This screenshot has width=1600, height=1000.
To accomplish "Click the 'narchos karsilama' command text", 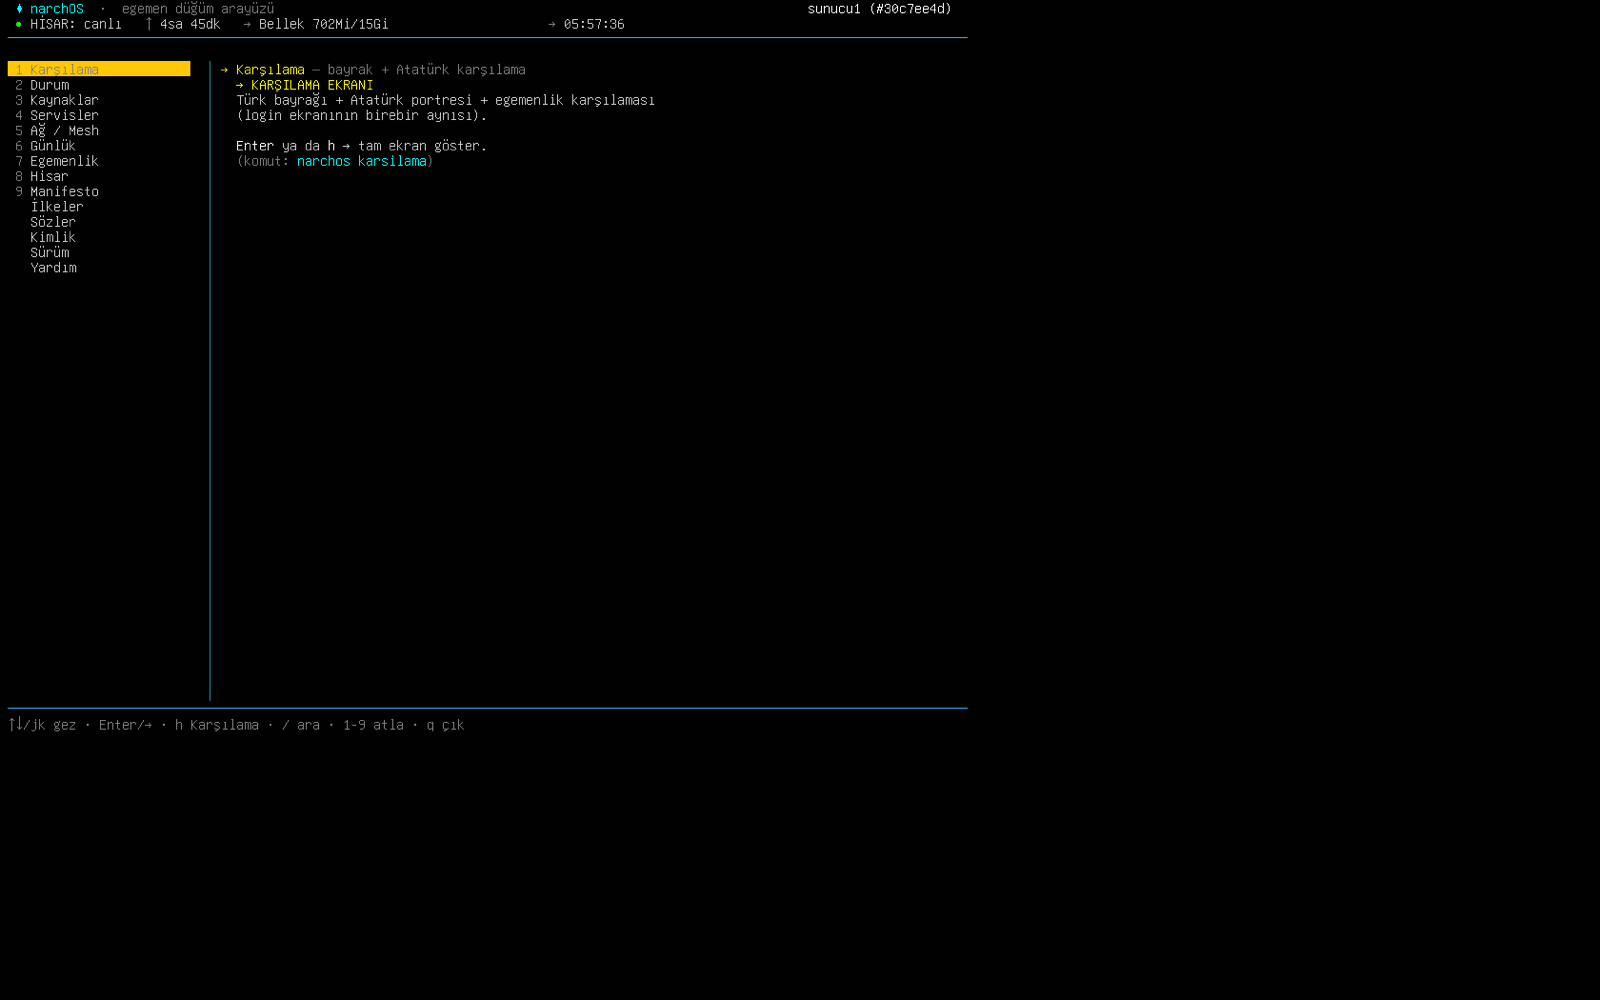I will pos(362,161).
